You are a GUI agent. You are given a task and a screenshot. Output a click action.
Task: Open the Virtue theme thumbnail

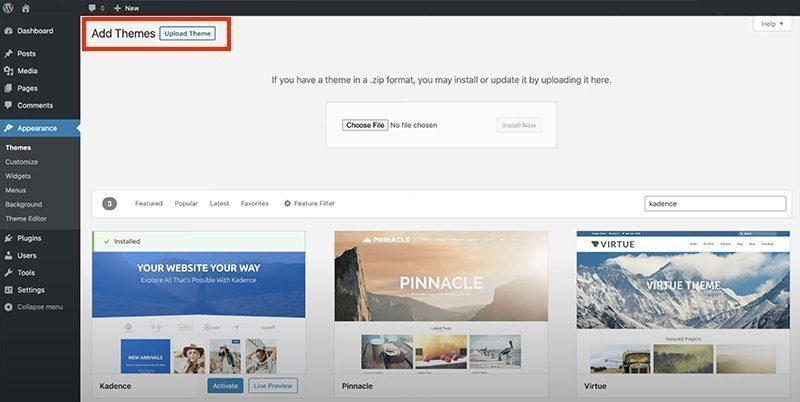pyautogui.click(x=683, y=302)
